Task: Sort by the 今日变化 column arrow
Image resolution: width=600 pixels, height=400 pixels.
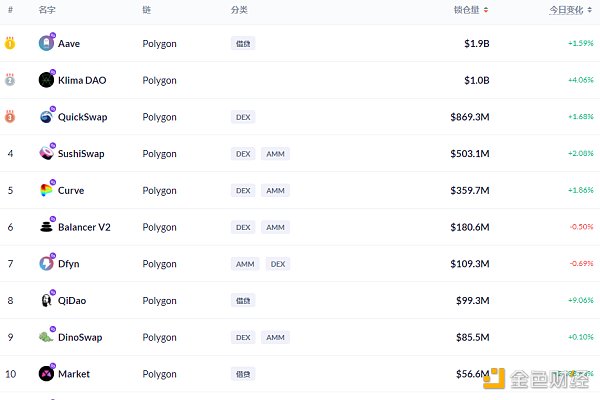Action: point(590,10)
